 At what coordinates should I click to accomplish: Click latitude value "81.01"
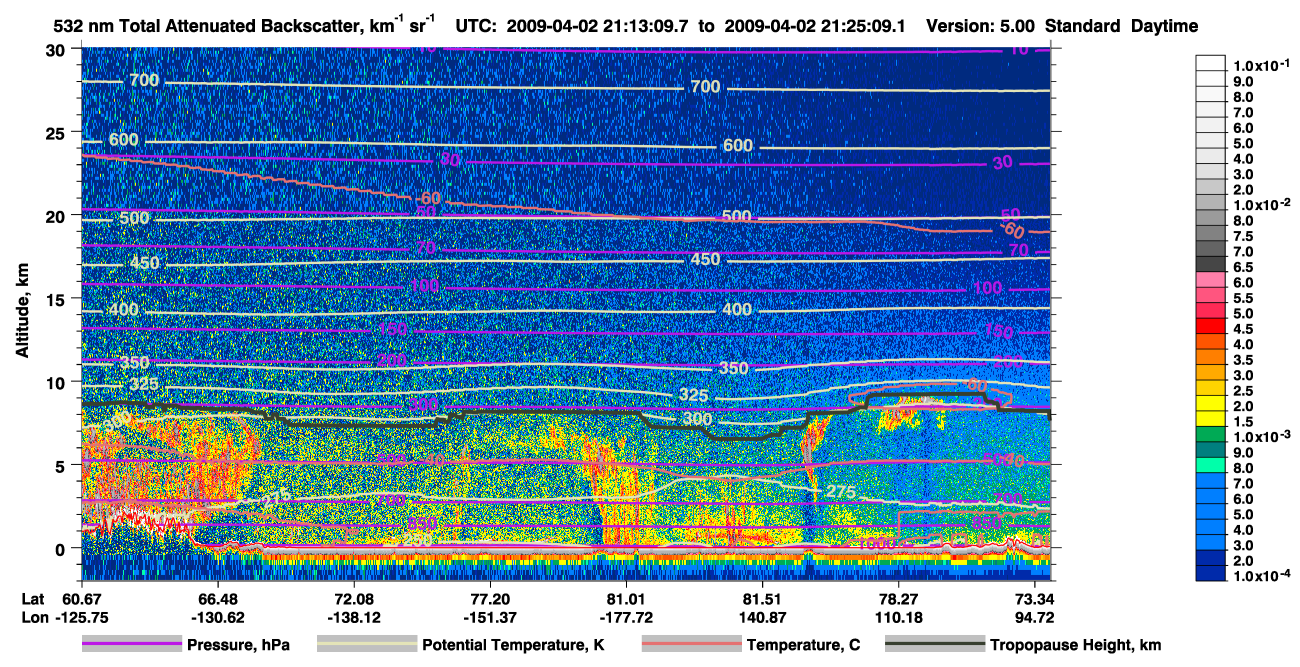point(626,598)
